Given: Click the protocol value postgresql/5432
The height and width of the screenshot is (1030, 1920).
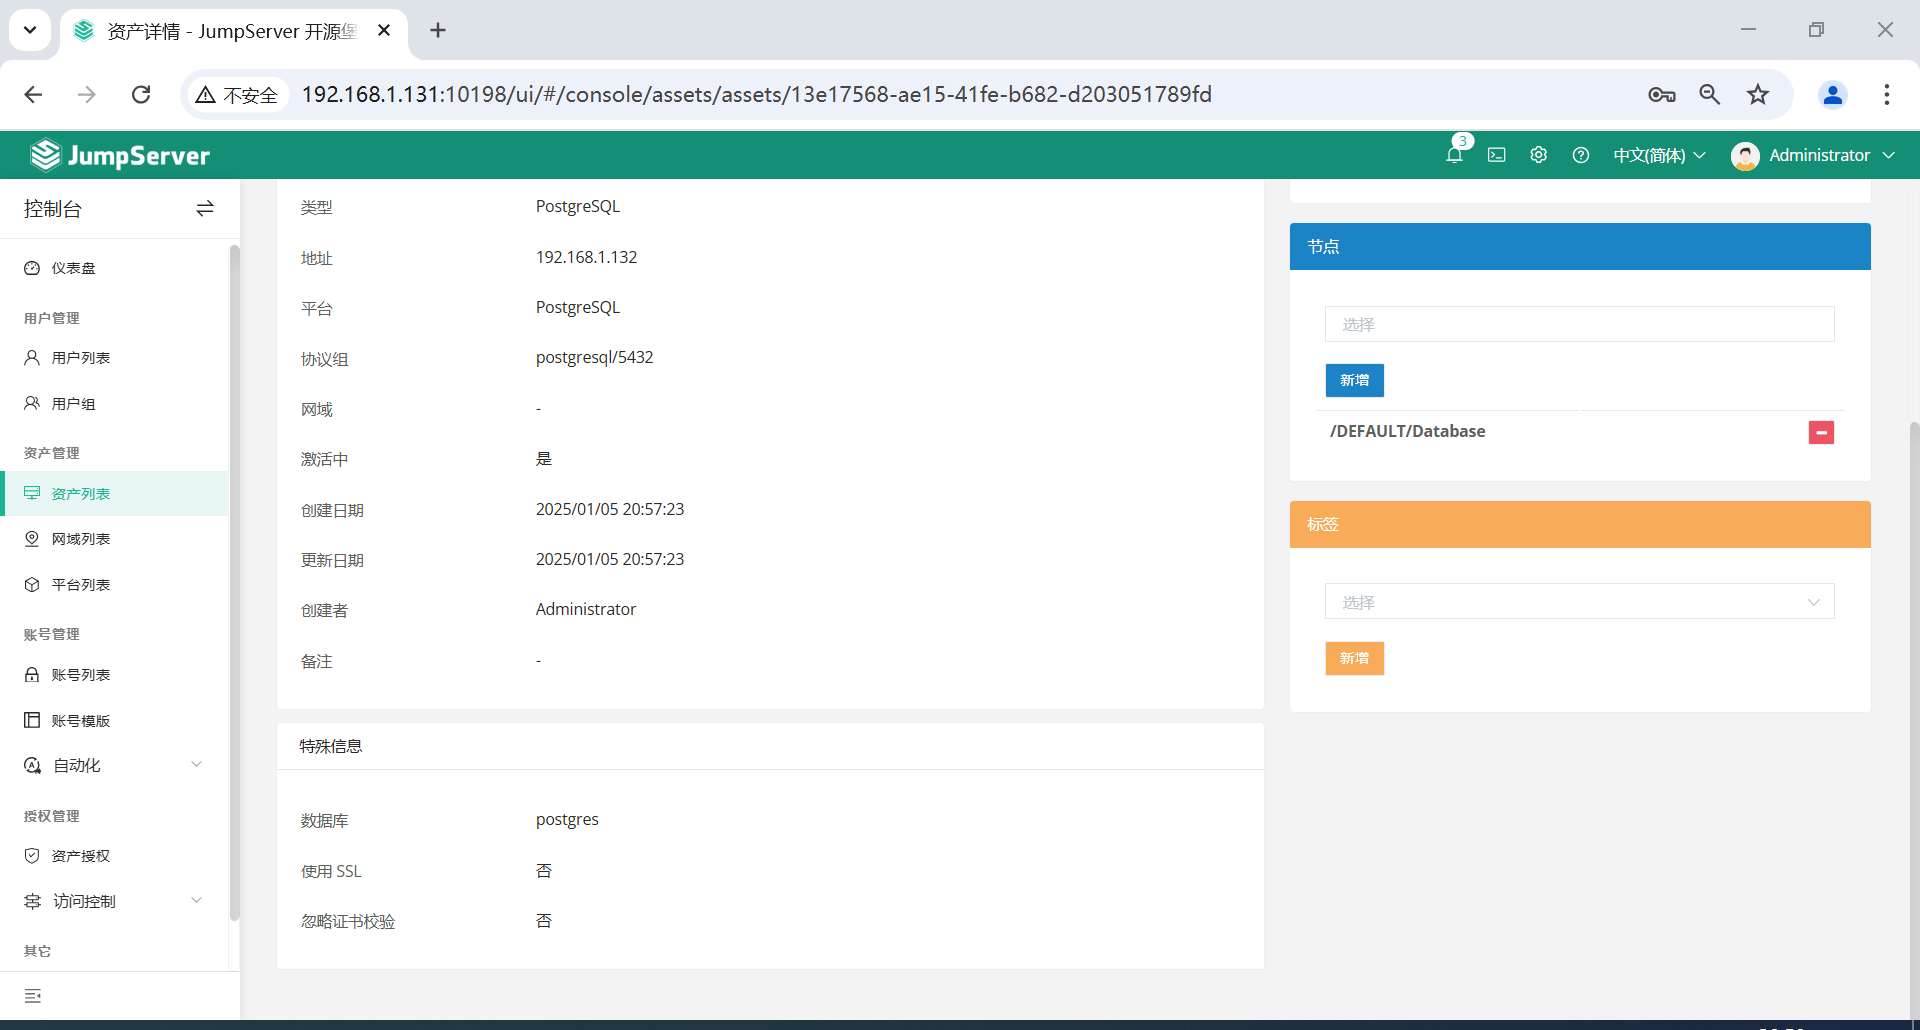Looking at the screenshot, I should (594, 357).
